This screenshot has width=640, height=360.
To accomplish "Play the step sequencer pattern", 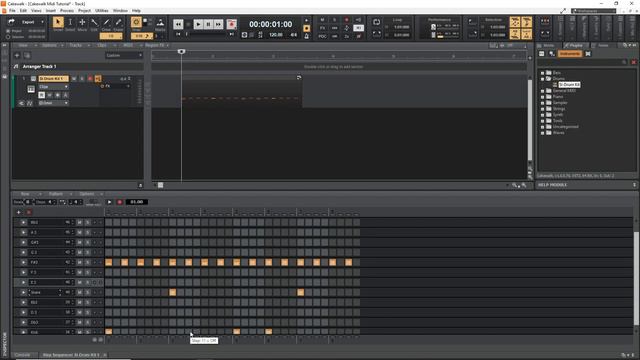I will pyautogui.click(x=109, y=202).
